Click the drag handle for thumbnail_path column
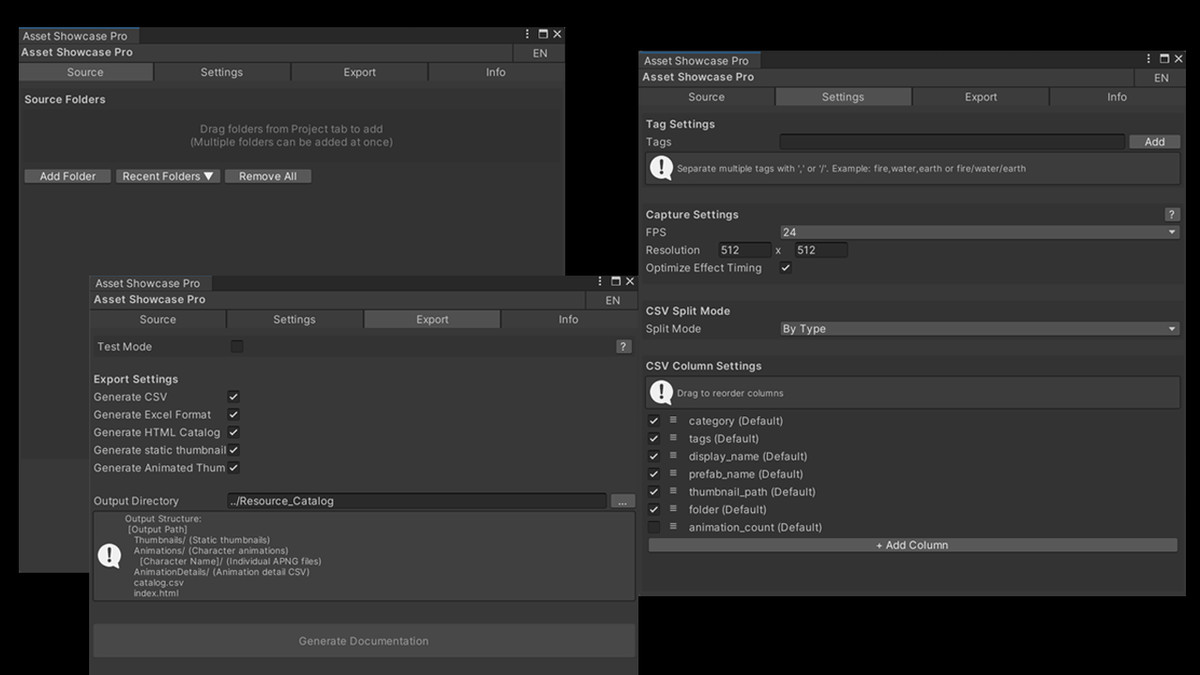The width and height of the screenshot is (1200, 675). (x=674, y=492)
